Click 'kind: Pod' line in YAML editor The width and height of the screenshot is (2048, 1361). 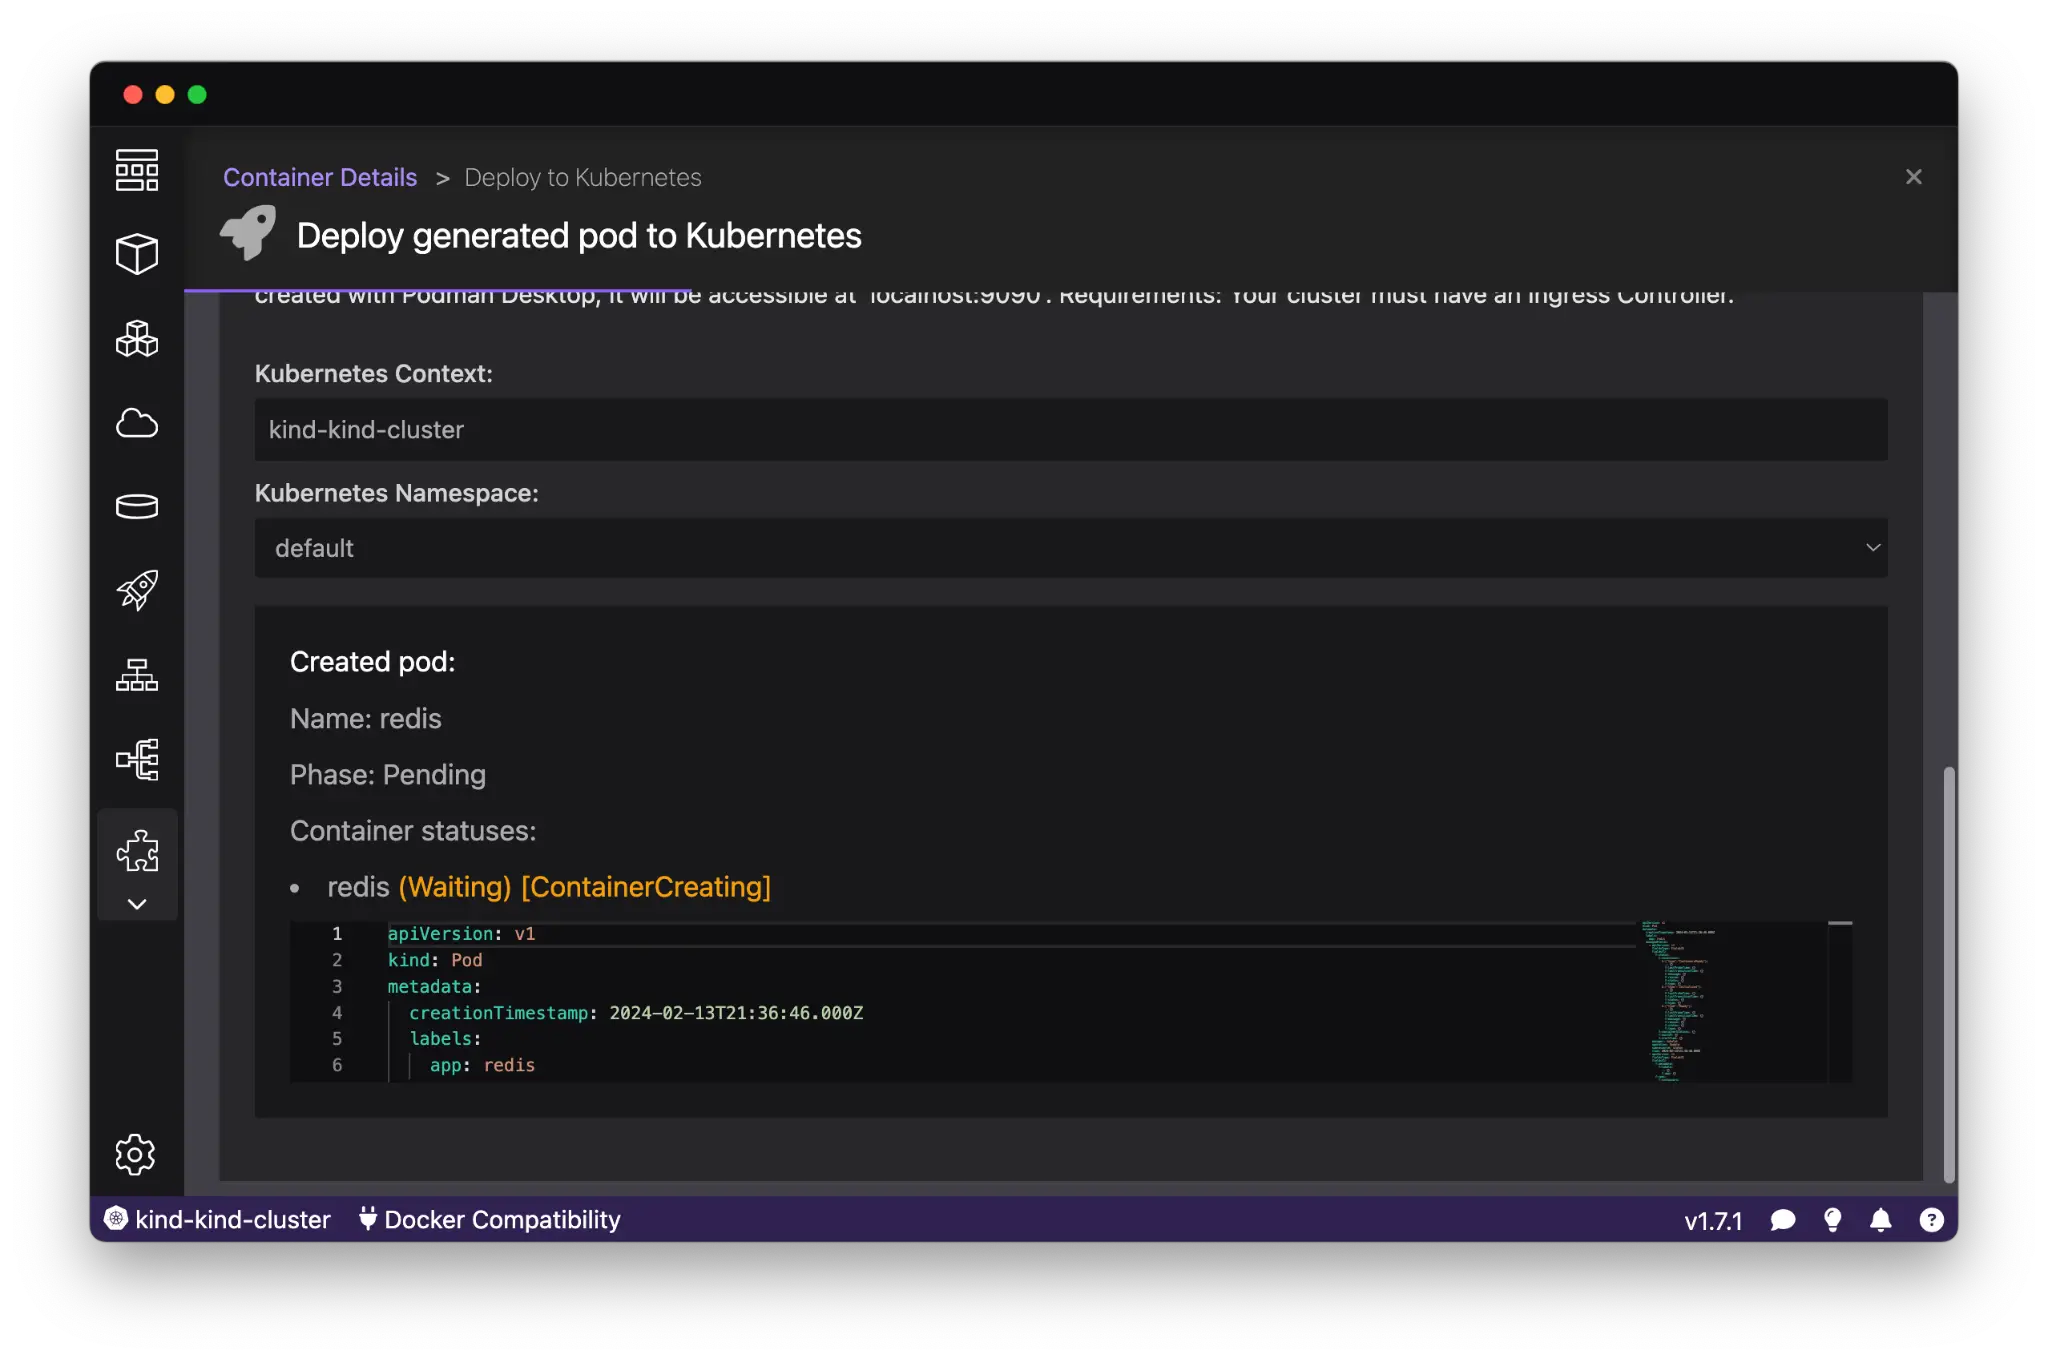coord(435,960)
